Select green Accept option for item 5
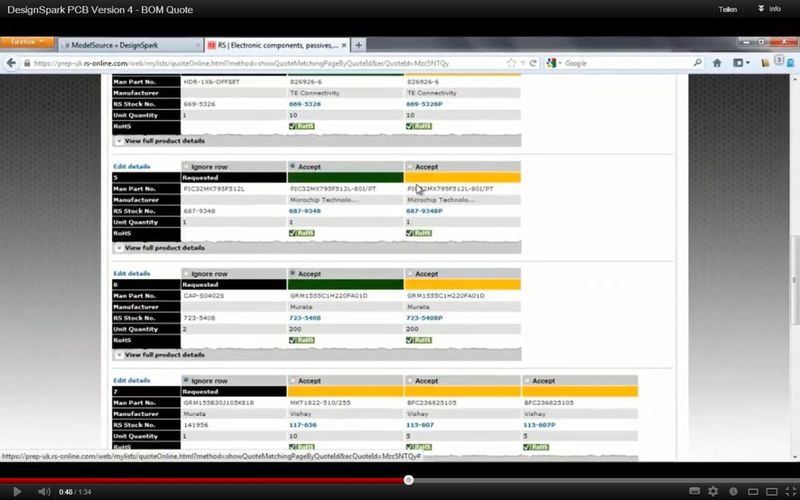800x500 pixels. [293, 166]
